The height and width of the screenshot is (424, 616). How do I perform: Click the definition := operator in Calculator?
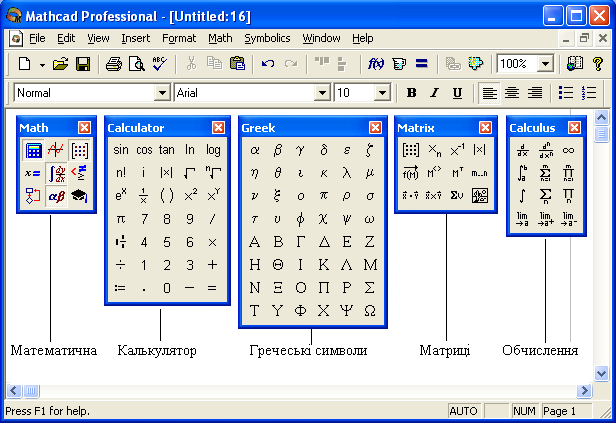pos(121,288)
